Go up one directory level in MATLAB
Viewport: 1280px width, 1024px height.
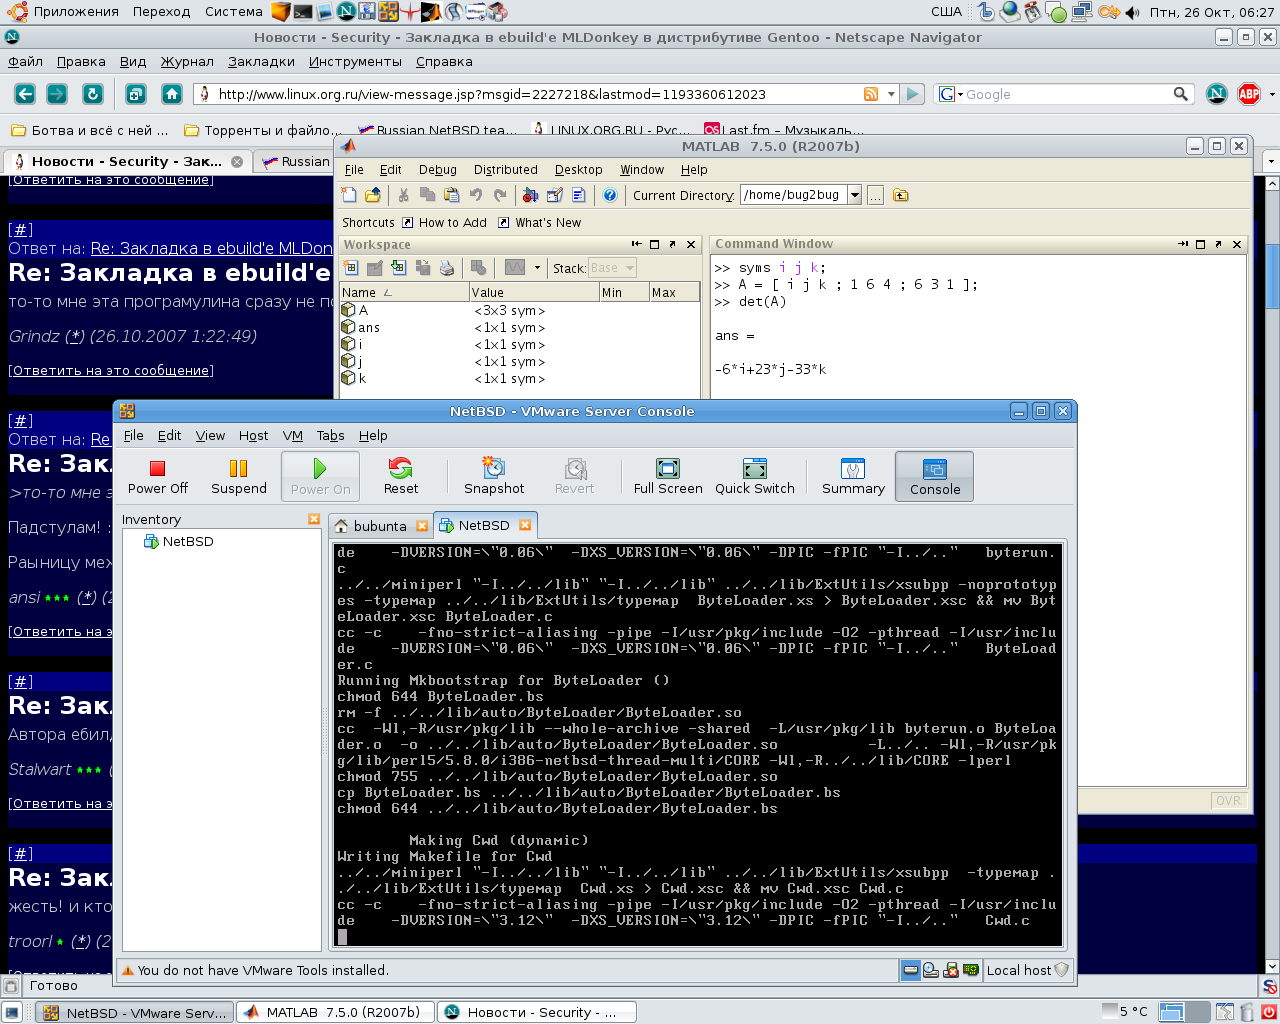point(900,195)
